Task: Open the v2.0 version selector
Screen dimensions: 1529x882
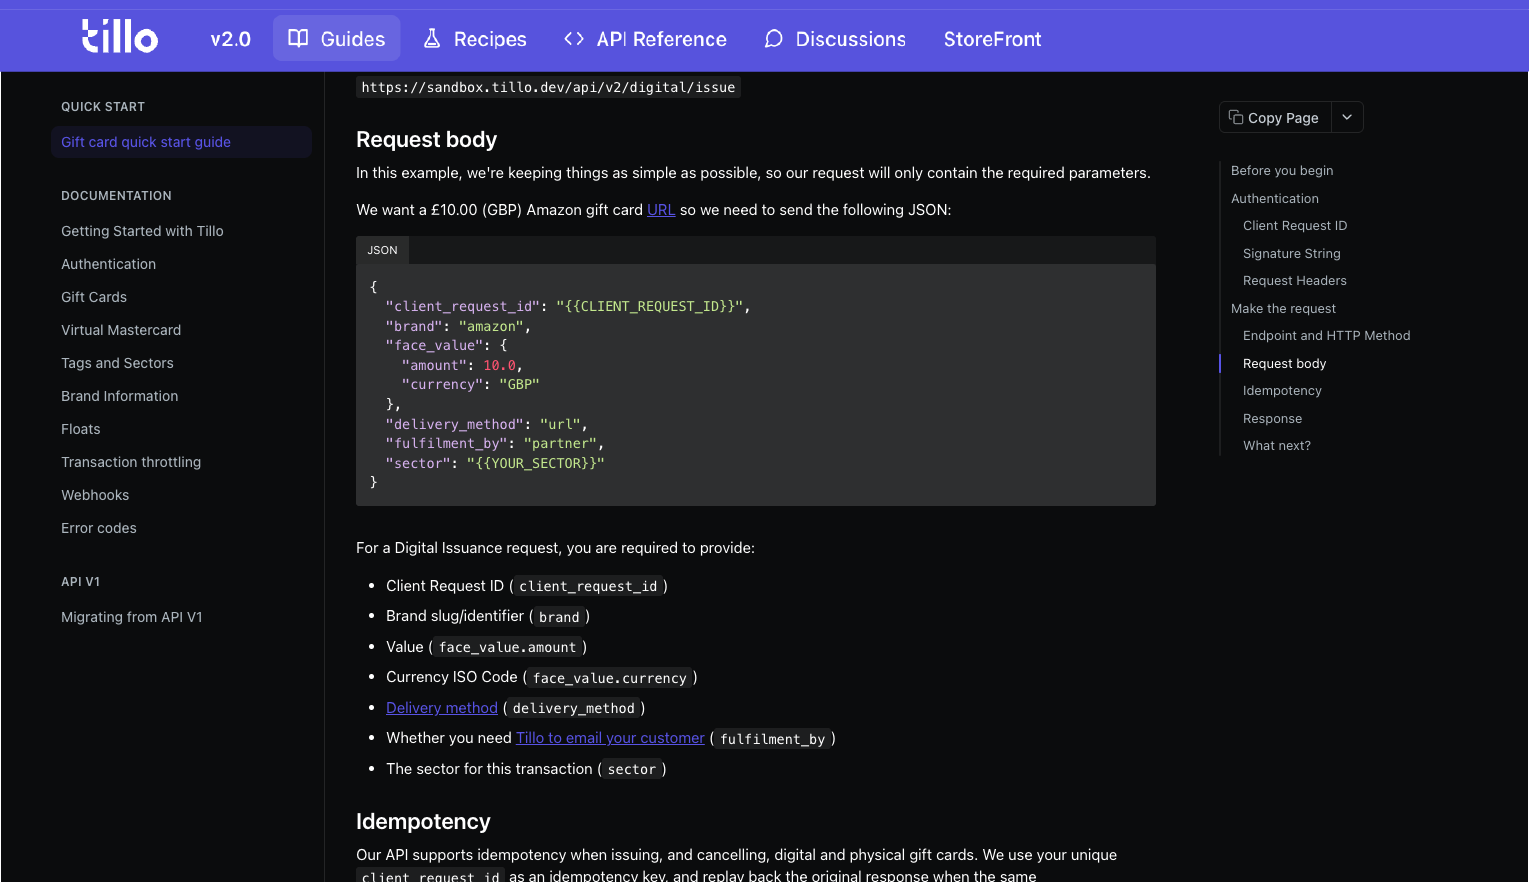Action: (x=230, y=39)
